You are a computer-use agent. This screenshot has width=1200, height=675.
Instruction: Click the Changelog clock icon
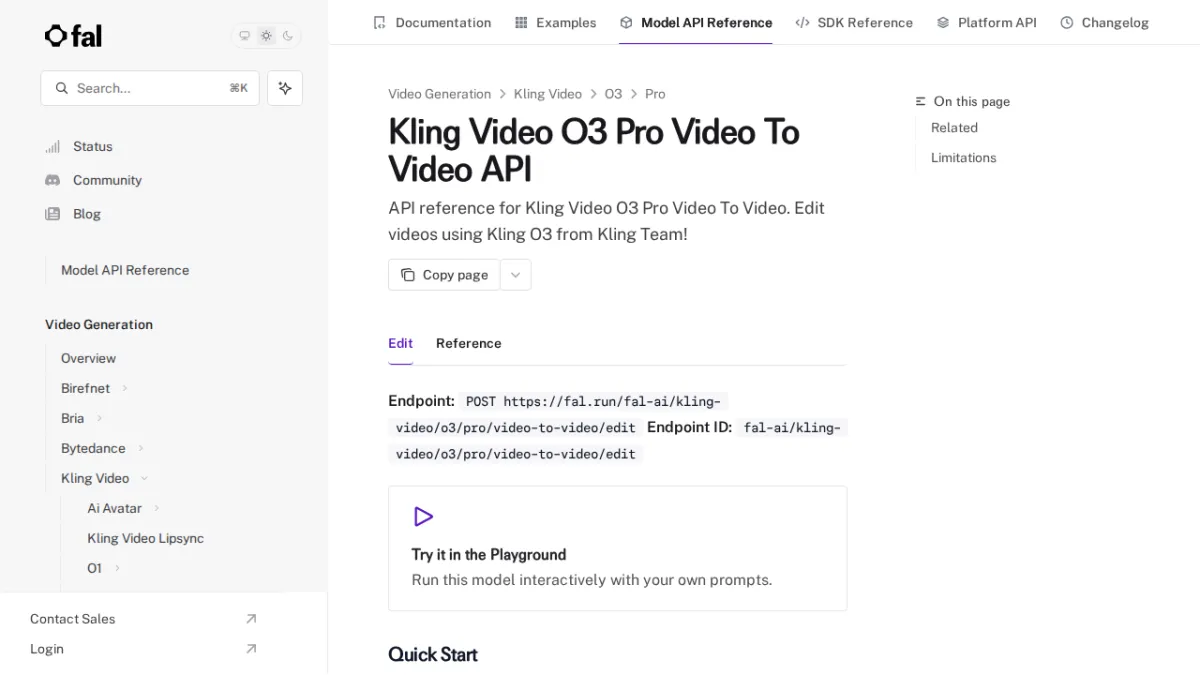(x=1067, y=22)
